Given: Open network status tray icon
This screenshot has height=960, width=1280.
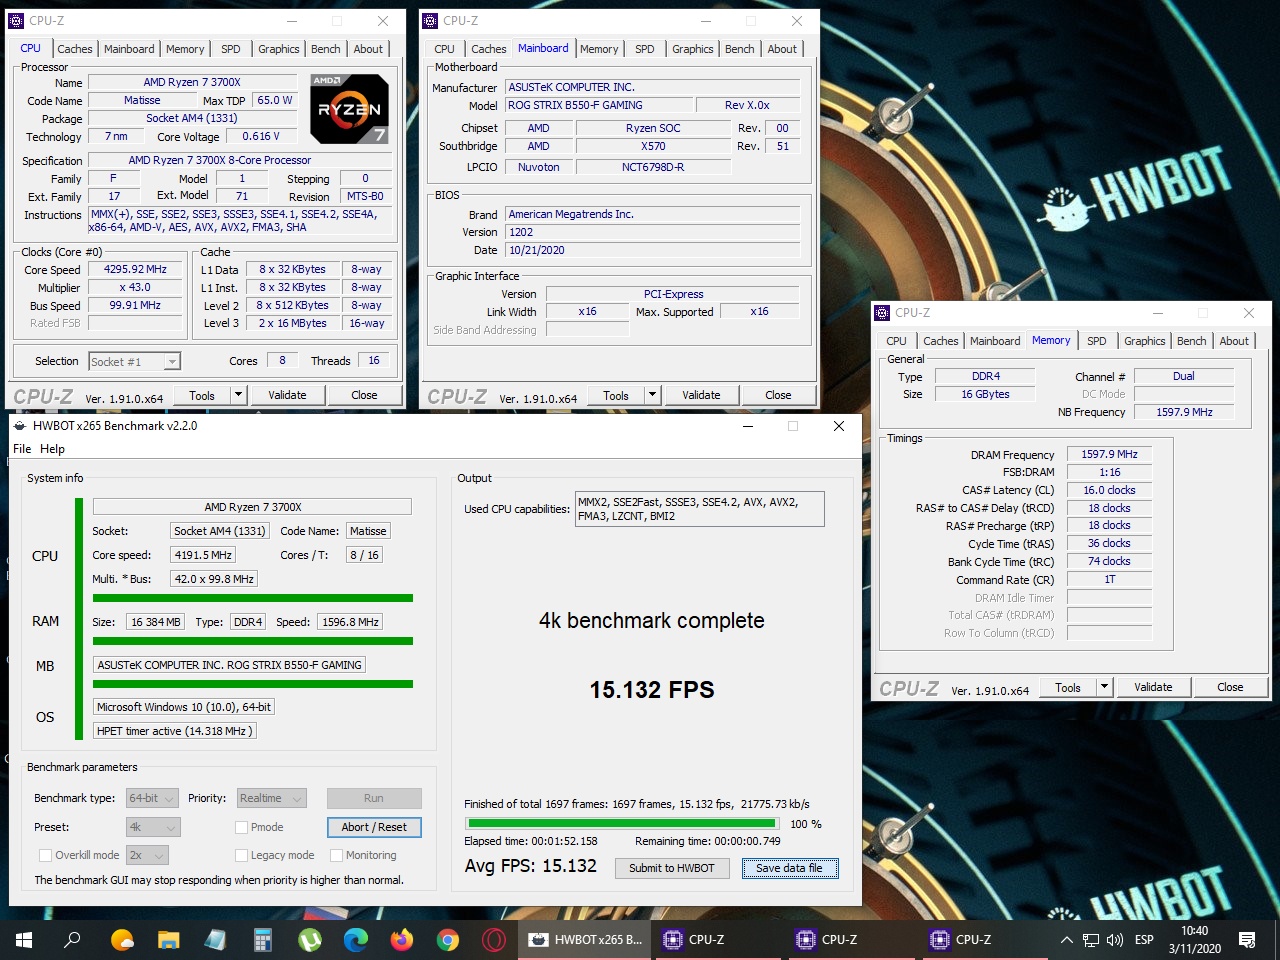Looking at the screenshot, I should click(x=1091, y=940).
